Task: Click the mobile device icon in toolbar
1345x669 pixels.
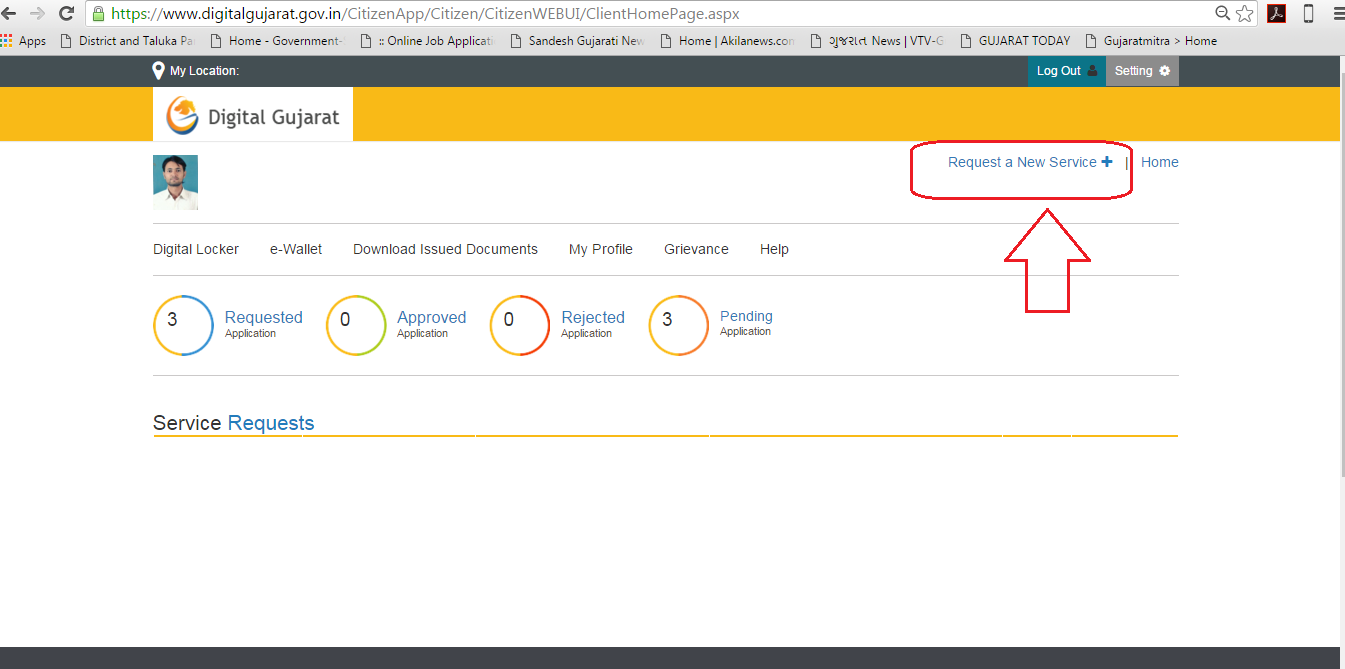Action: coord(1308,15)
